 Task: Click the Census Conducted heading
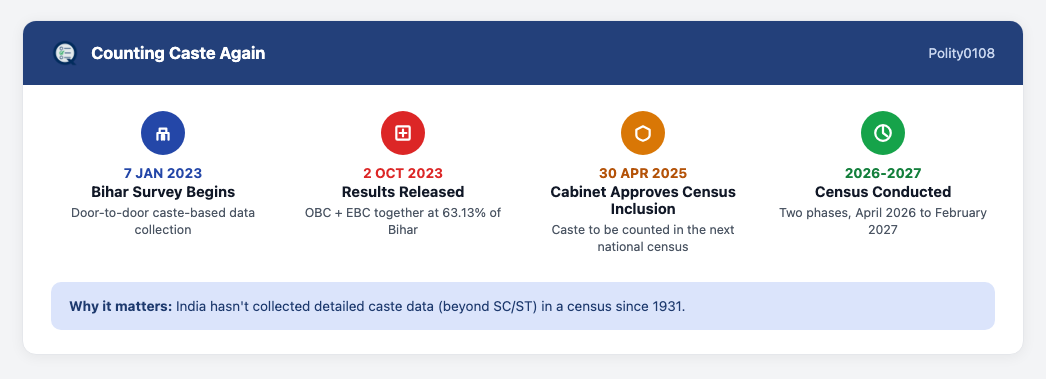pyautogui.click(x=883, y=192)
